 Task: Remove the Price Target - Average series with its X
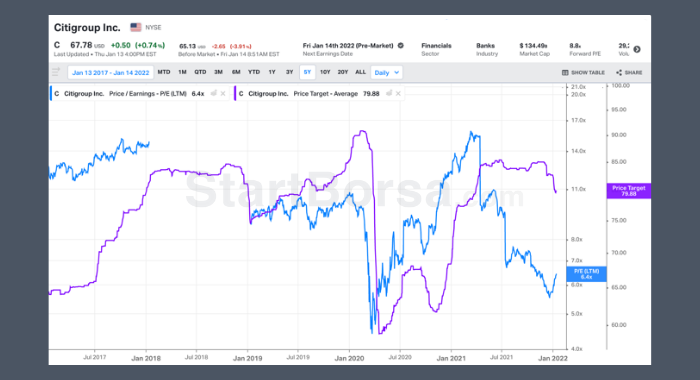(398, 93)
